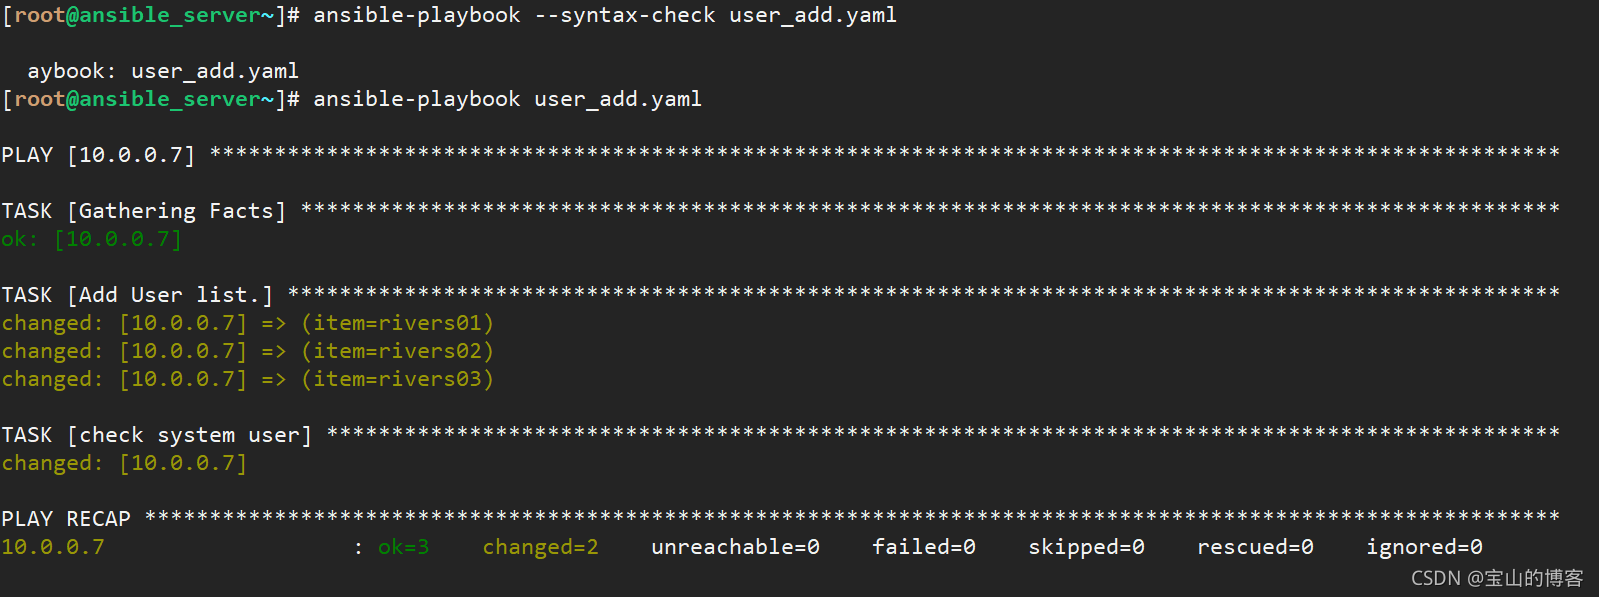Image resolution: width=1599 pixels, height=597 pixels.
Task: Click the TASK [Gathering Facts] header
Action: (x=144, y=211)
